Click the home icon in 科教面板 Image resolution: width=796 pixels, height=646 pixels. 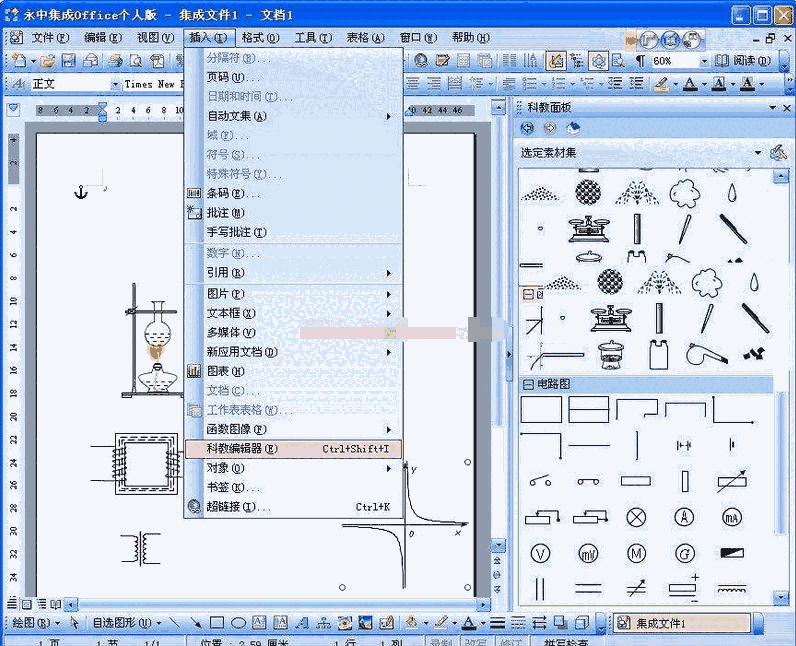click(x=573, y=128)
